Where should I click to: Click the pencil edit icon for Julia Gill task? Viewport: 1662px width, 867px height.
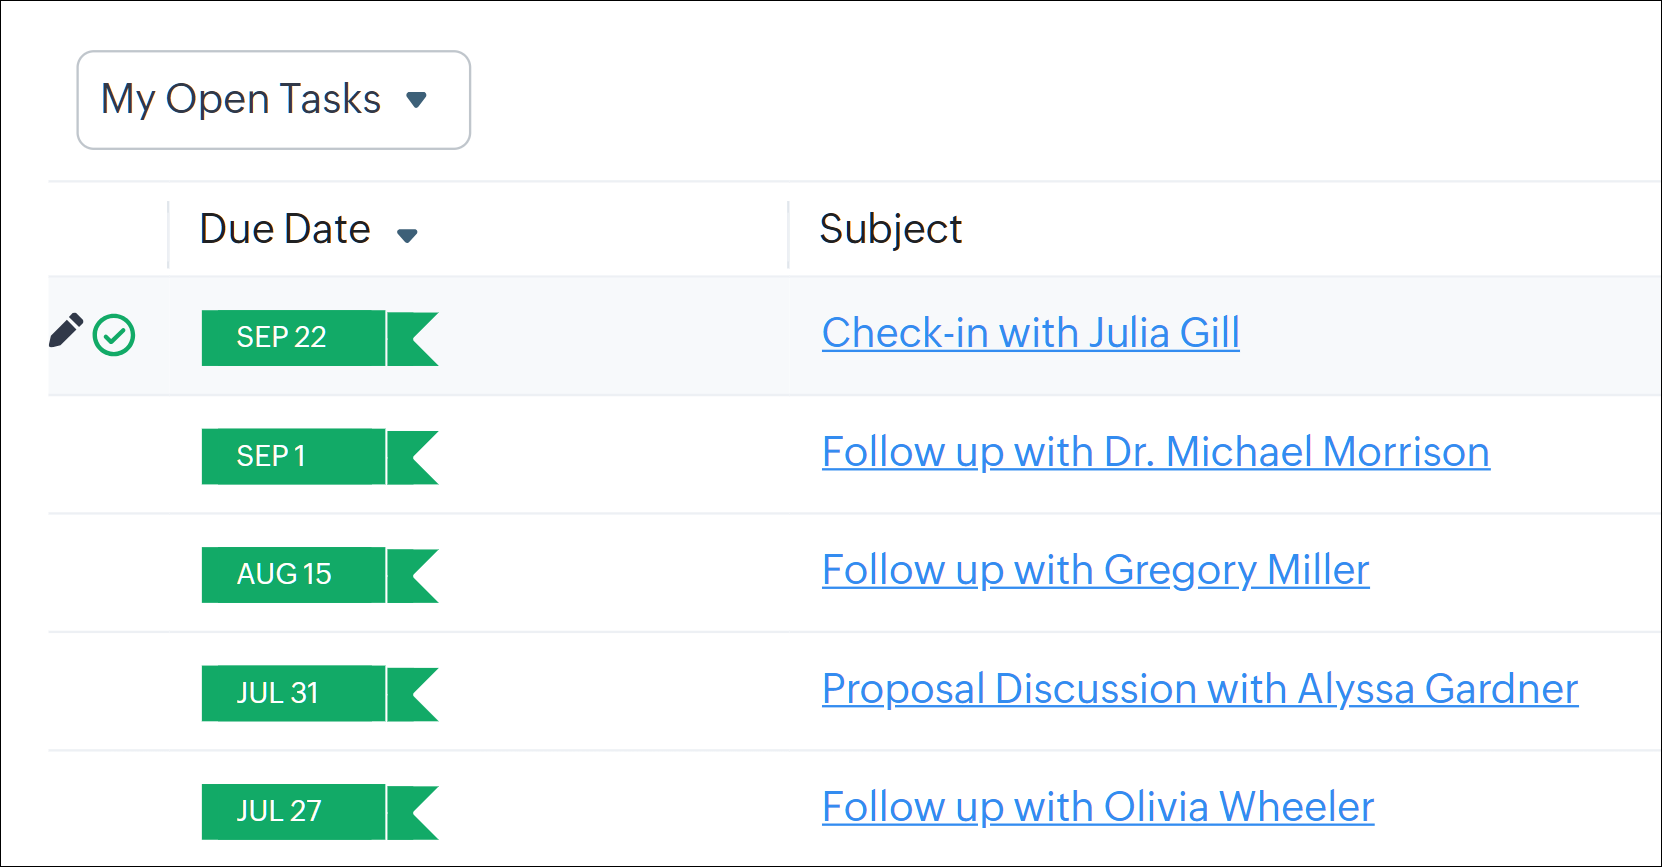click(x=66, y=331)
